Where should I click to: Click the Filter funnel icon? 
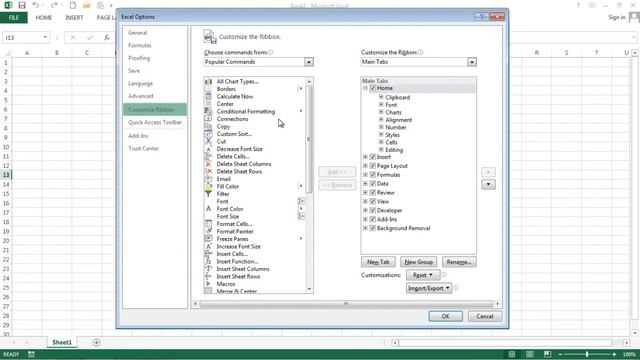pyautogui.click(x=208, y=194)
